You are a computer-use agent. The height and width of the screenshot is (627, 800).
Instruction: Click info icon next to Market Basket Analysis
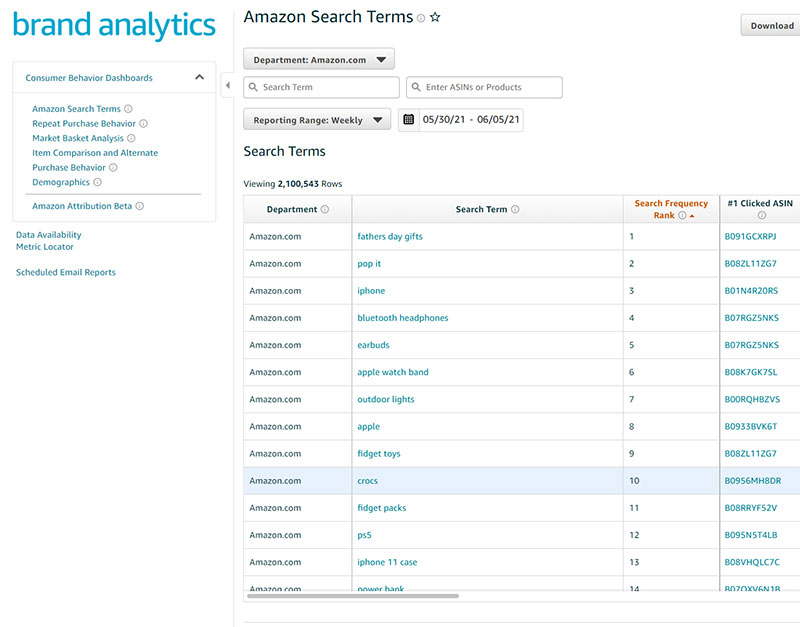[x=131, y=138]
